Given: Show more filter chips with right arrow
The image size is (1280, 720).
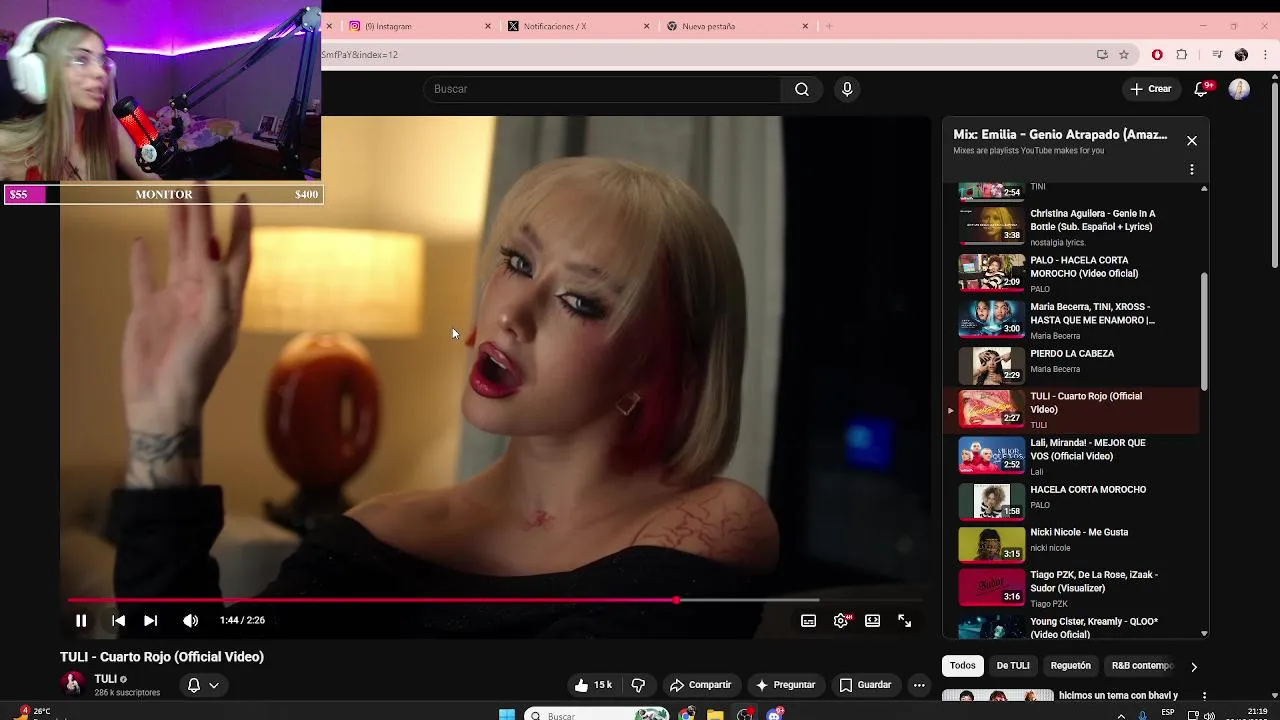Looking at the screenshot, I should pos(1193,666).
